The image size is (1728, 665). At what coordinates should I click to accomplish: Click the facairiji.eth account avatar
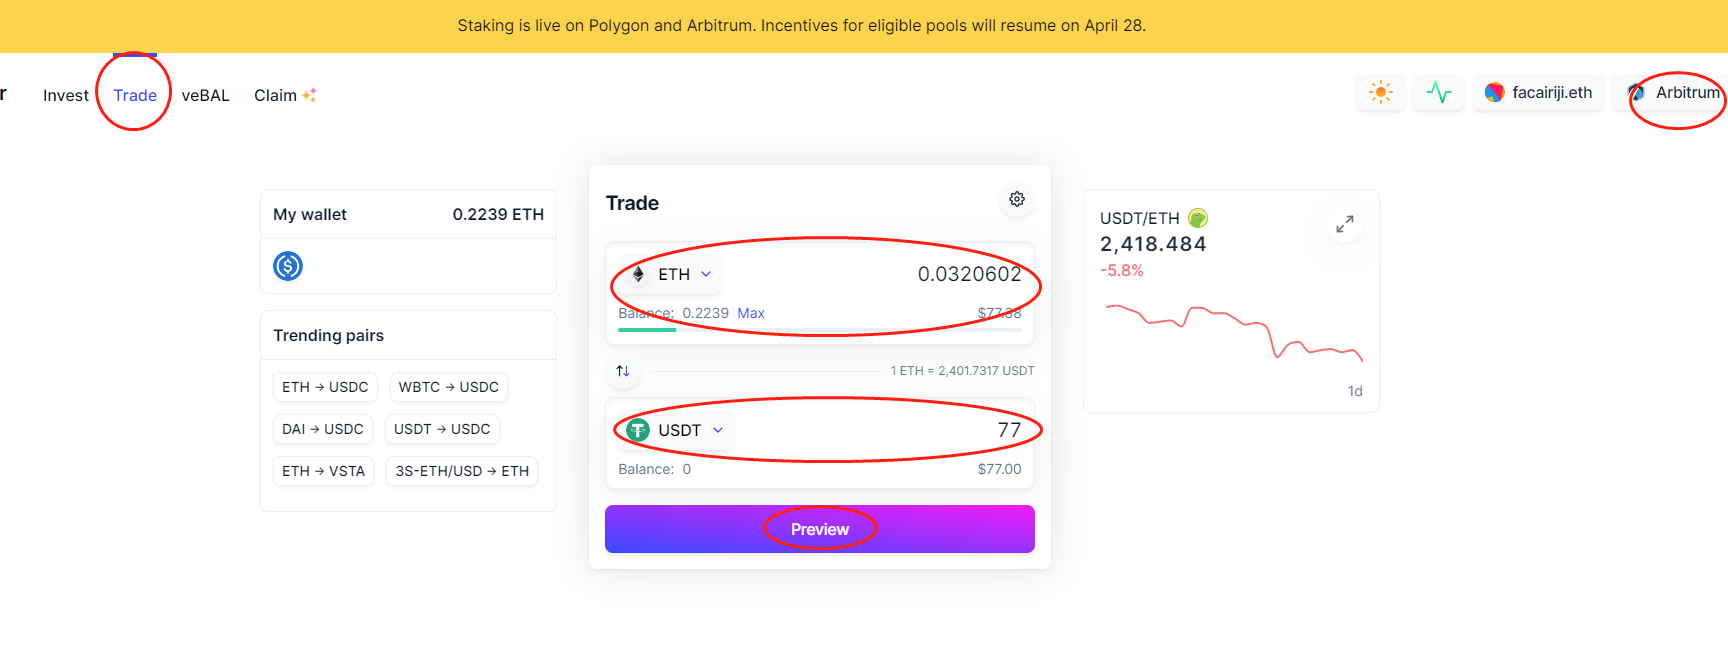coord(1495,93)
